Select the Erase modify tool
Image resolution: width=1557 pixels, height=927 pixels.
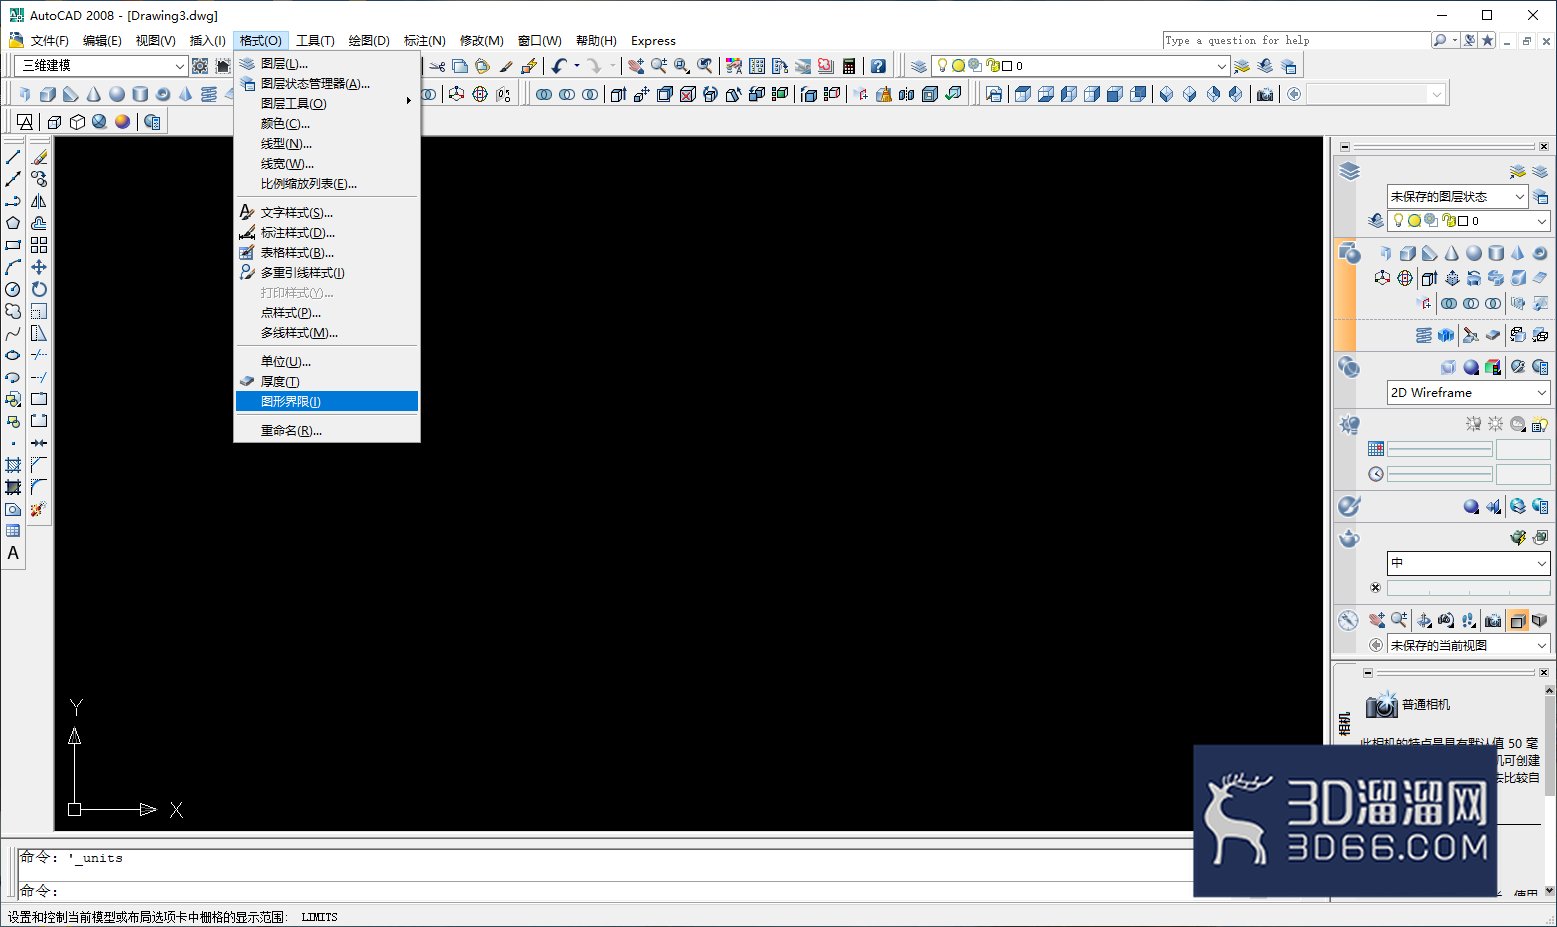(39, 157)
